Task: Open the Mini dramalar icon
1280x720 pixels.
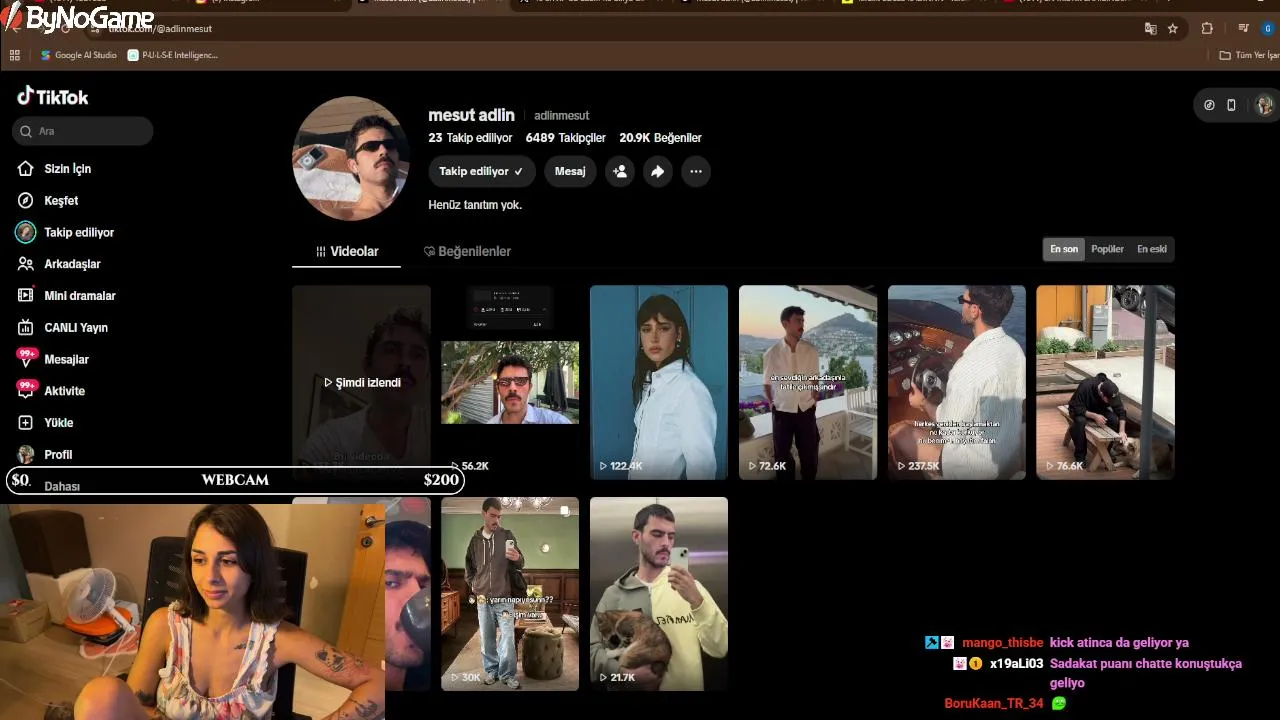Action: coord(26,296)
